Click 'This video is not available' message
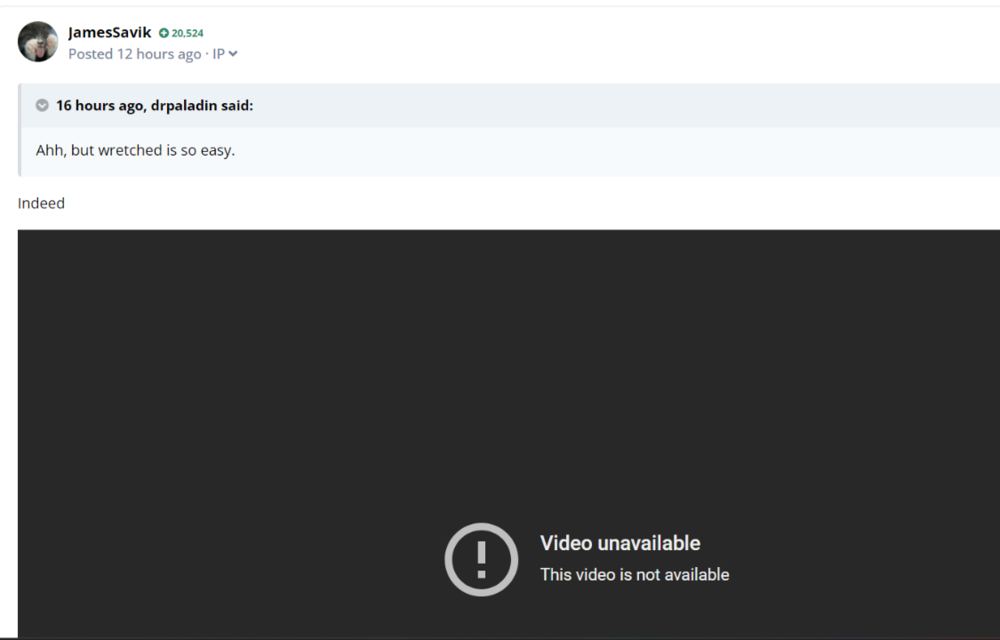 pyautogui.click(x=634, y=574)
